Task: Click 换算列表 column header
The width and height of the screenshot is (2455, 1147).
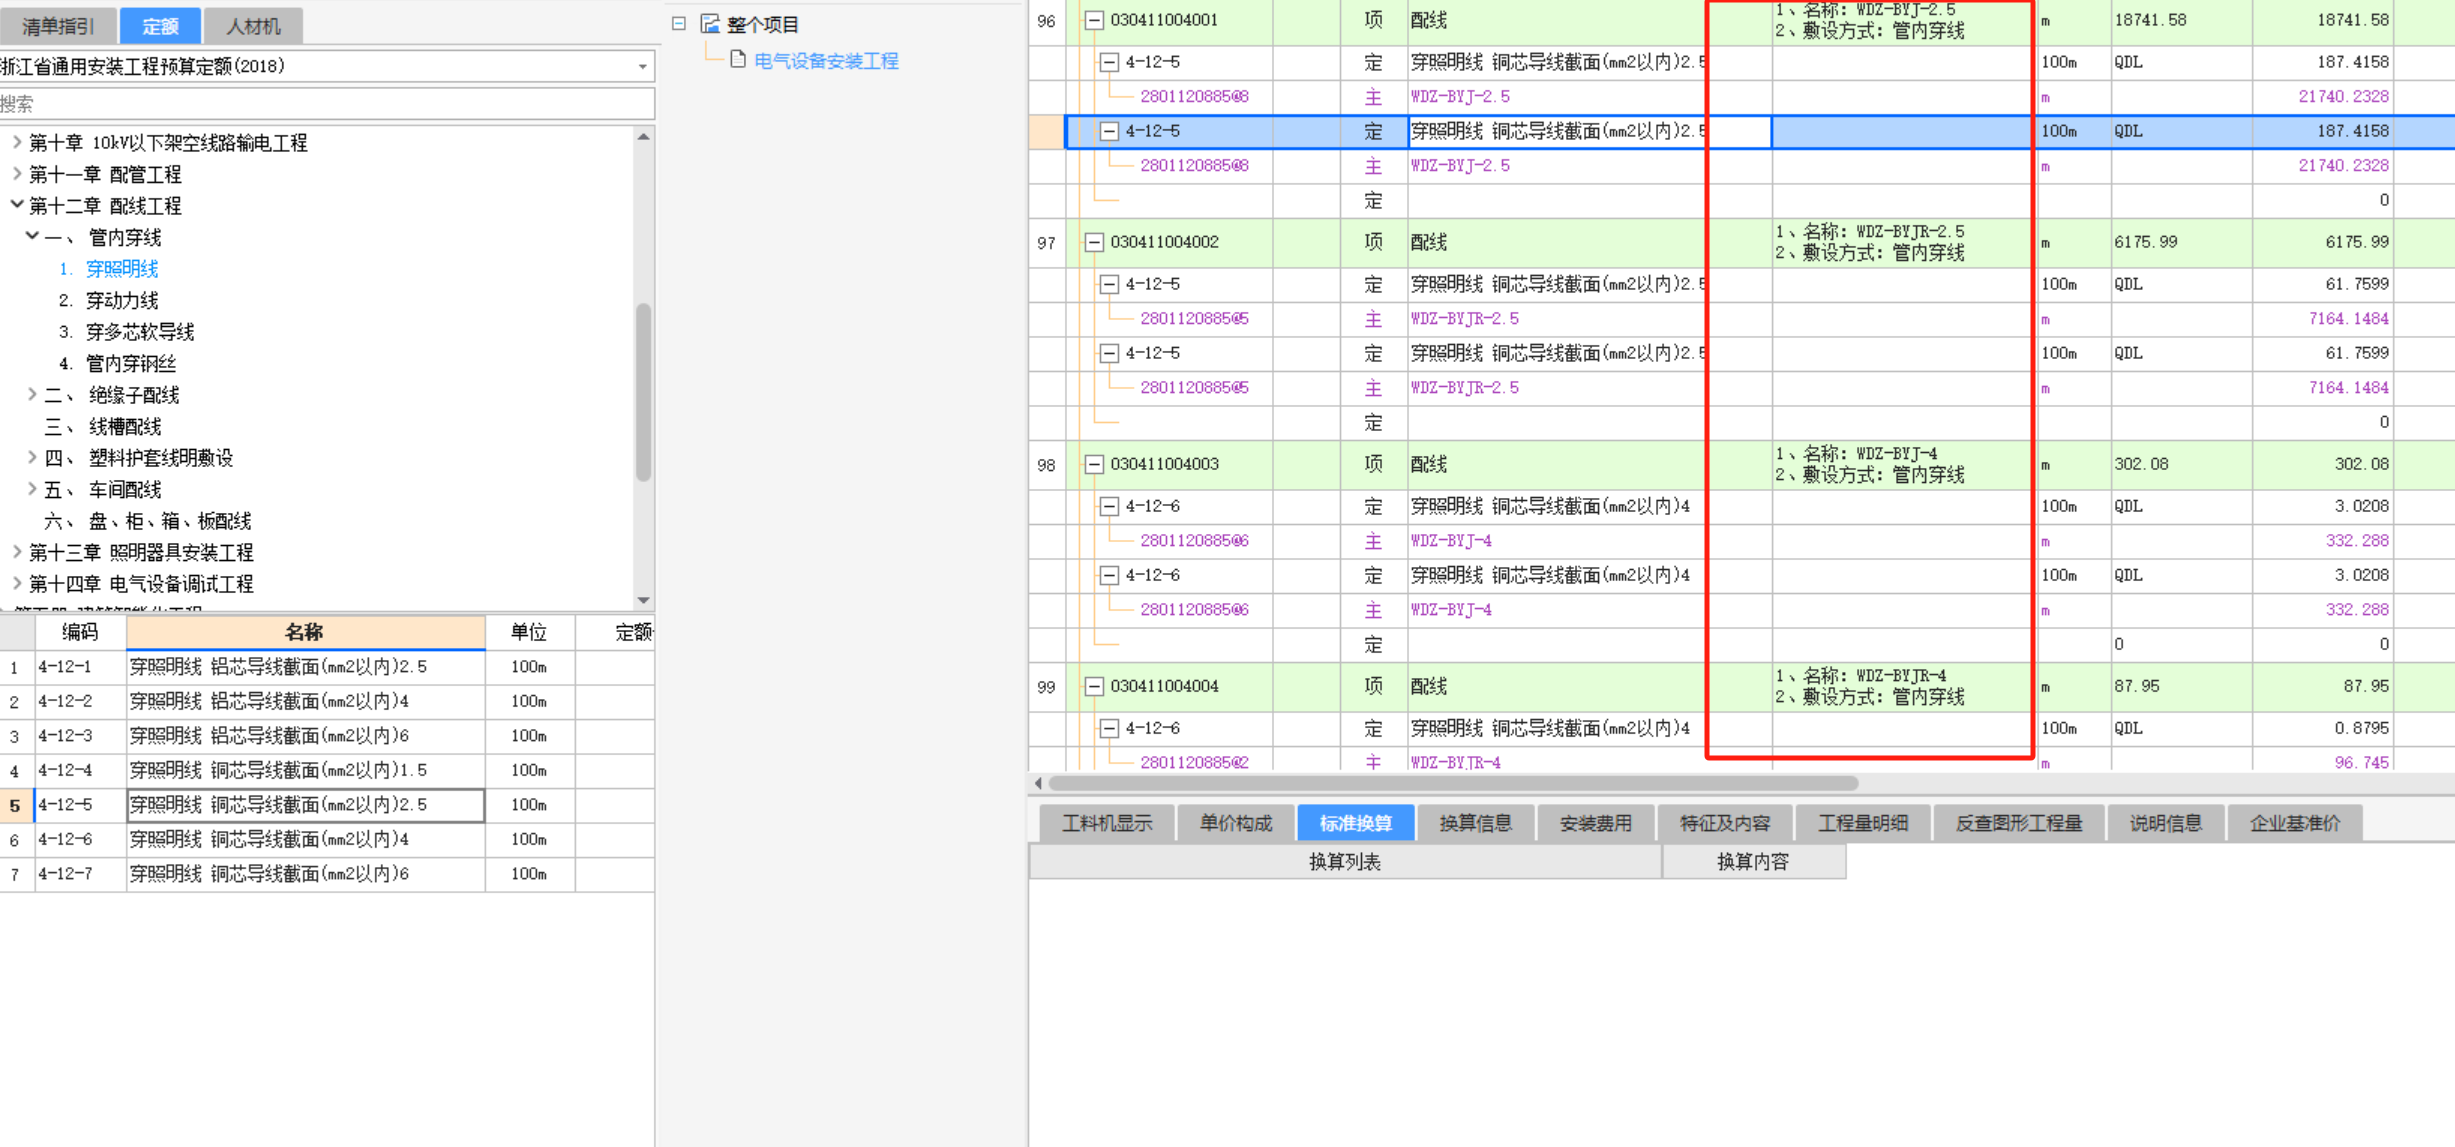Action: pos(1345,862)
